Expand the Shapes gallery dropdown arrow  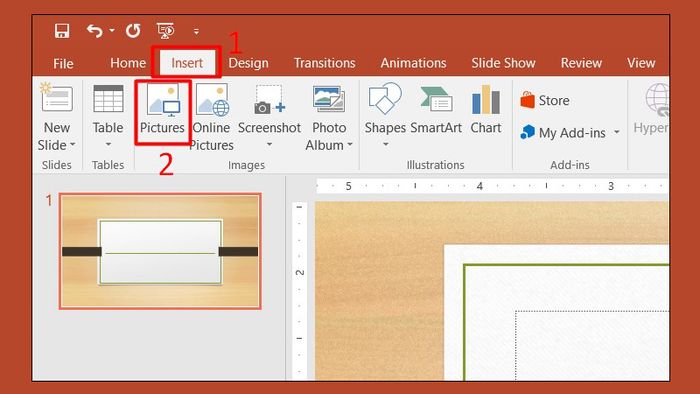pos(385,144)
